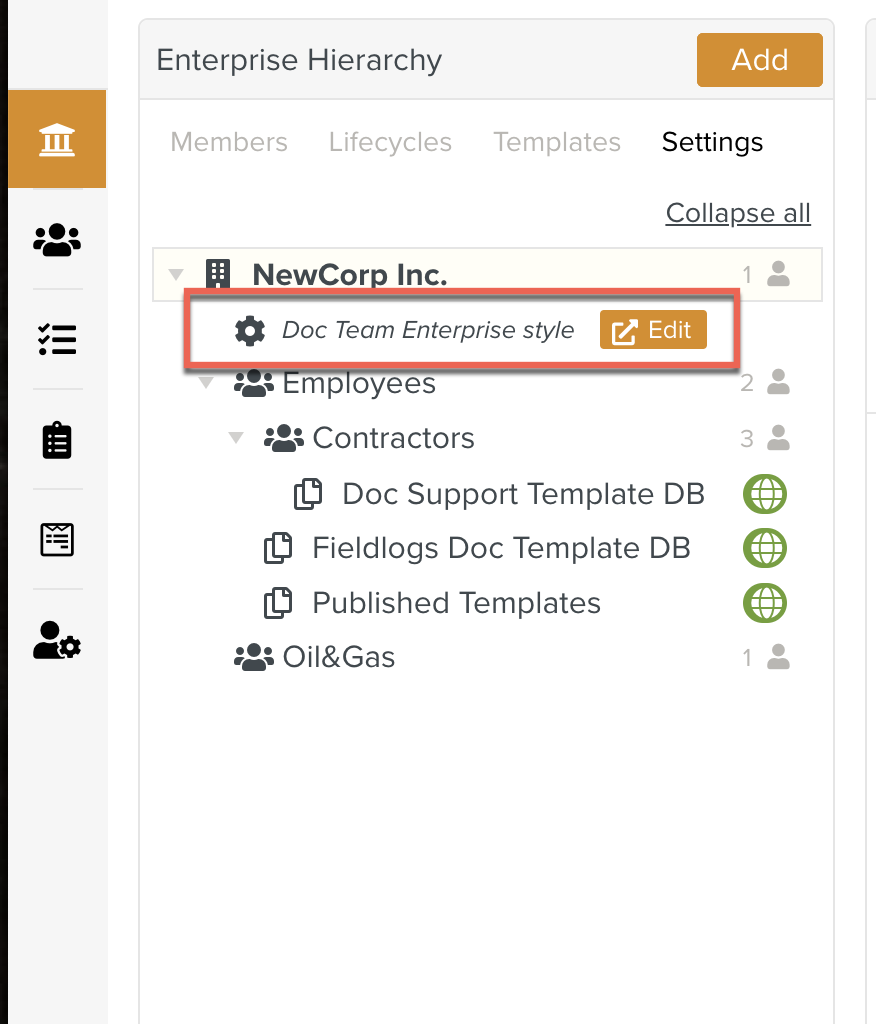
Task: Switch to the Templates tab
Action: [x=557, y=142]
